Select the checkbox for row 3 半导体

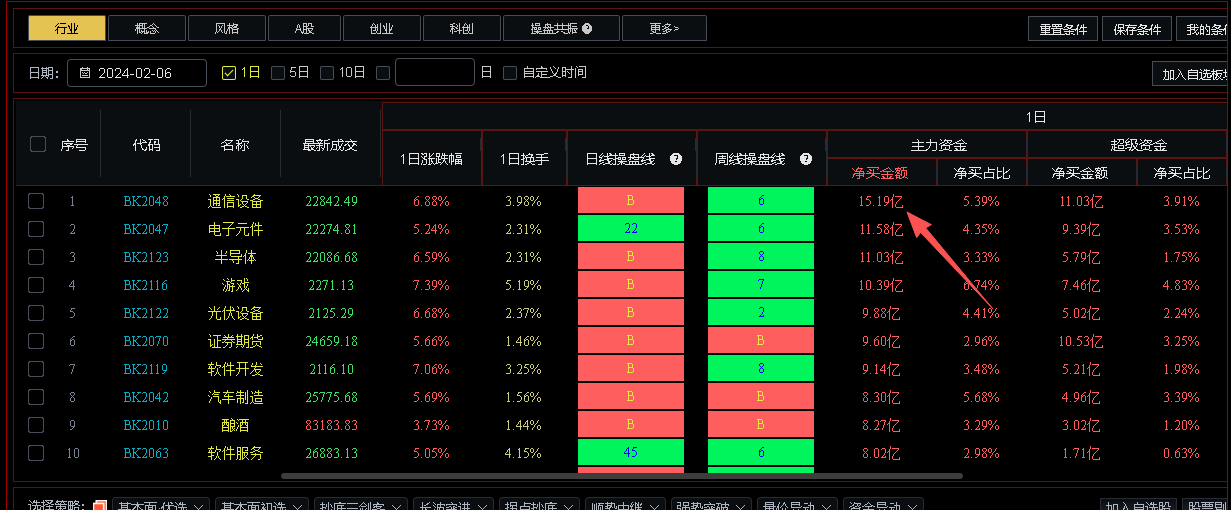click(36, 257)
